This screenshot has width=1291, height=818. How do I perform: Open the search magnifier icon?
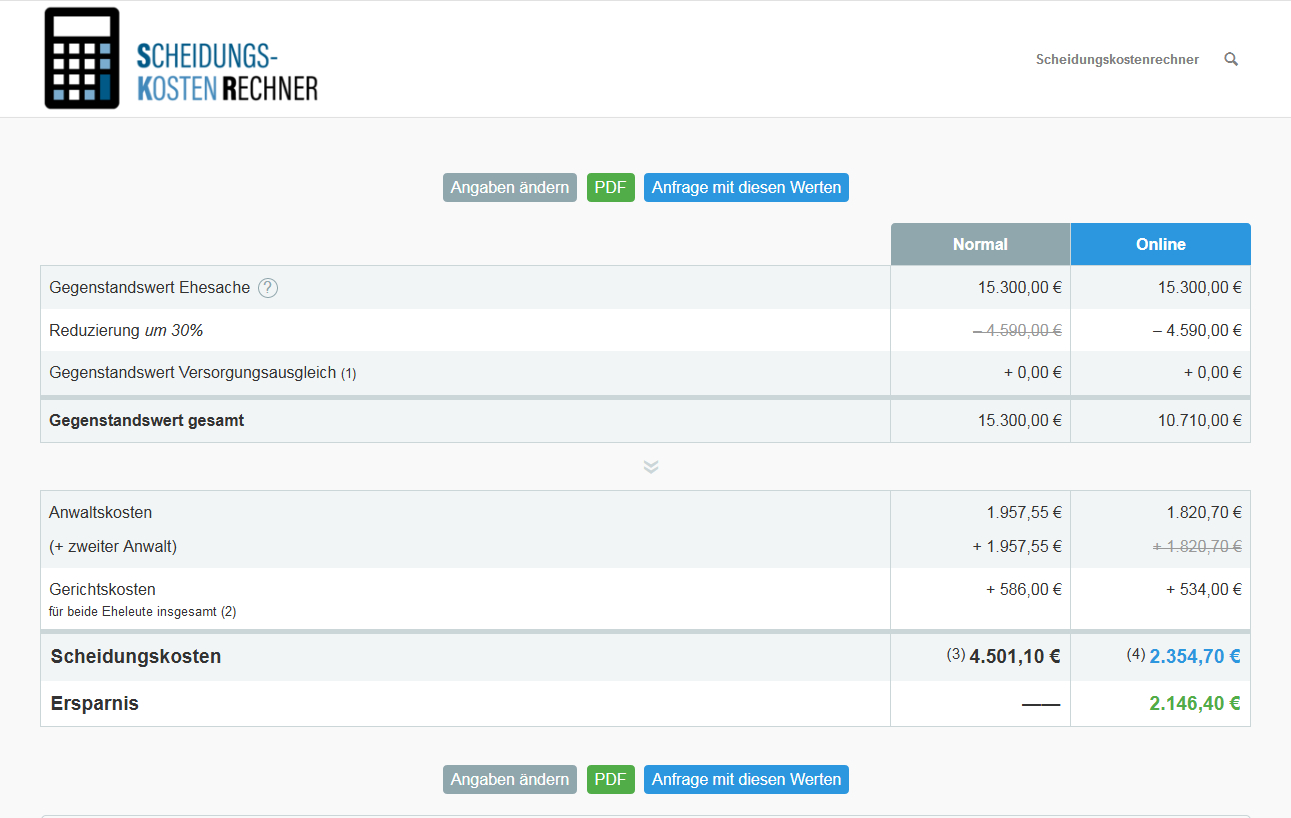tap(1231, 59)
